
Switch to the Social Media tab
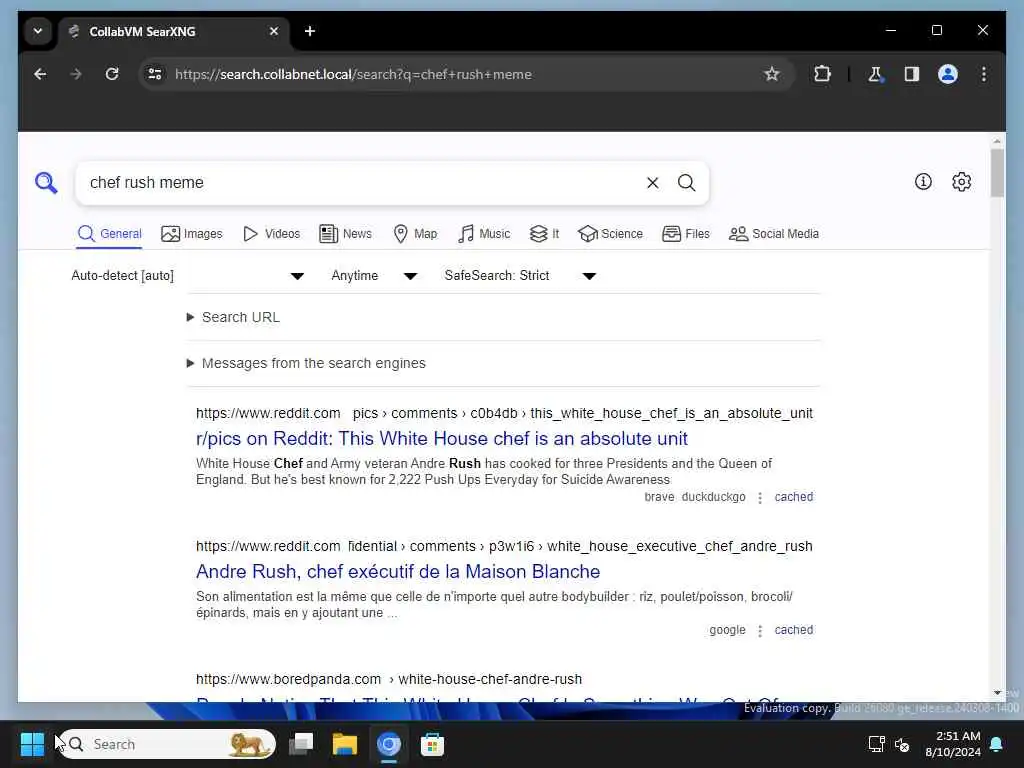(x=774, y=234)
